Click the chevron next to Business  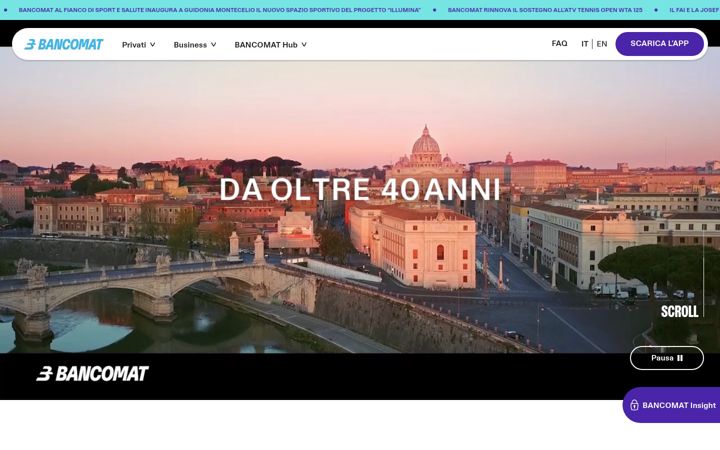tap(213, 45)
